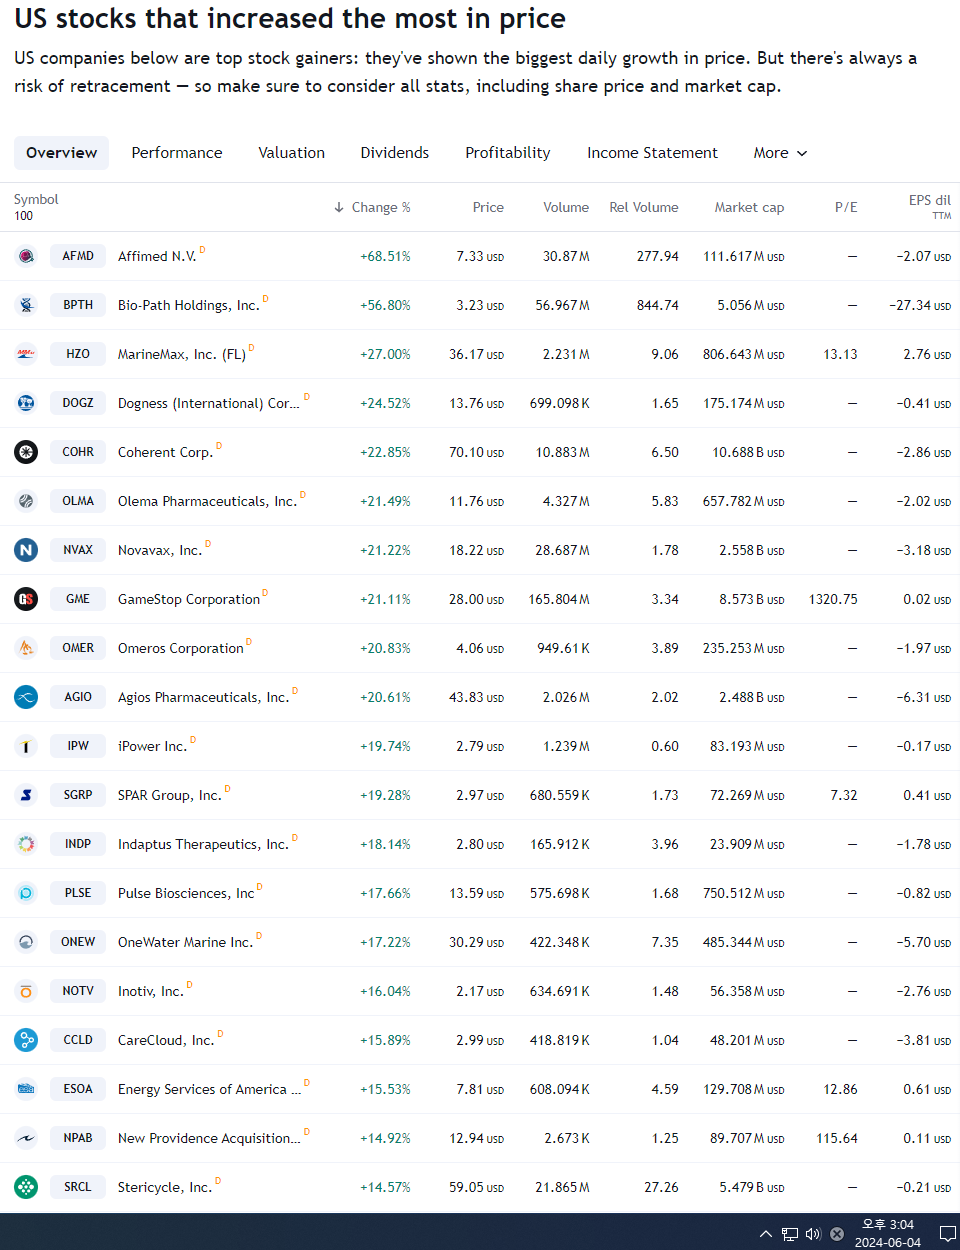Click the 10.688 B market cap for COHR

(x=748, y=452)
